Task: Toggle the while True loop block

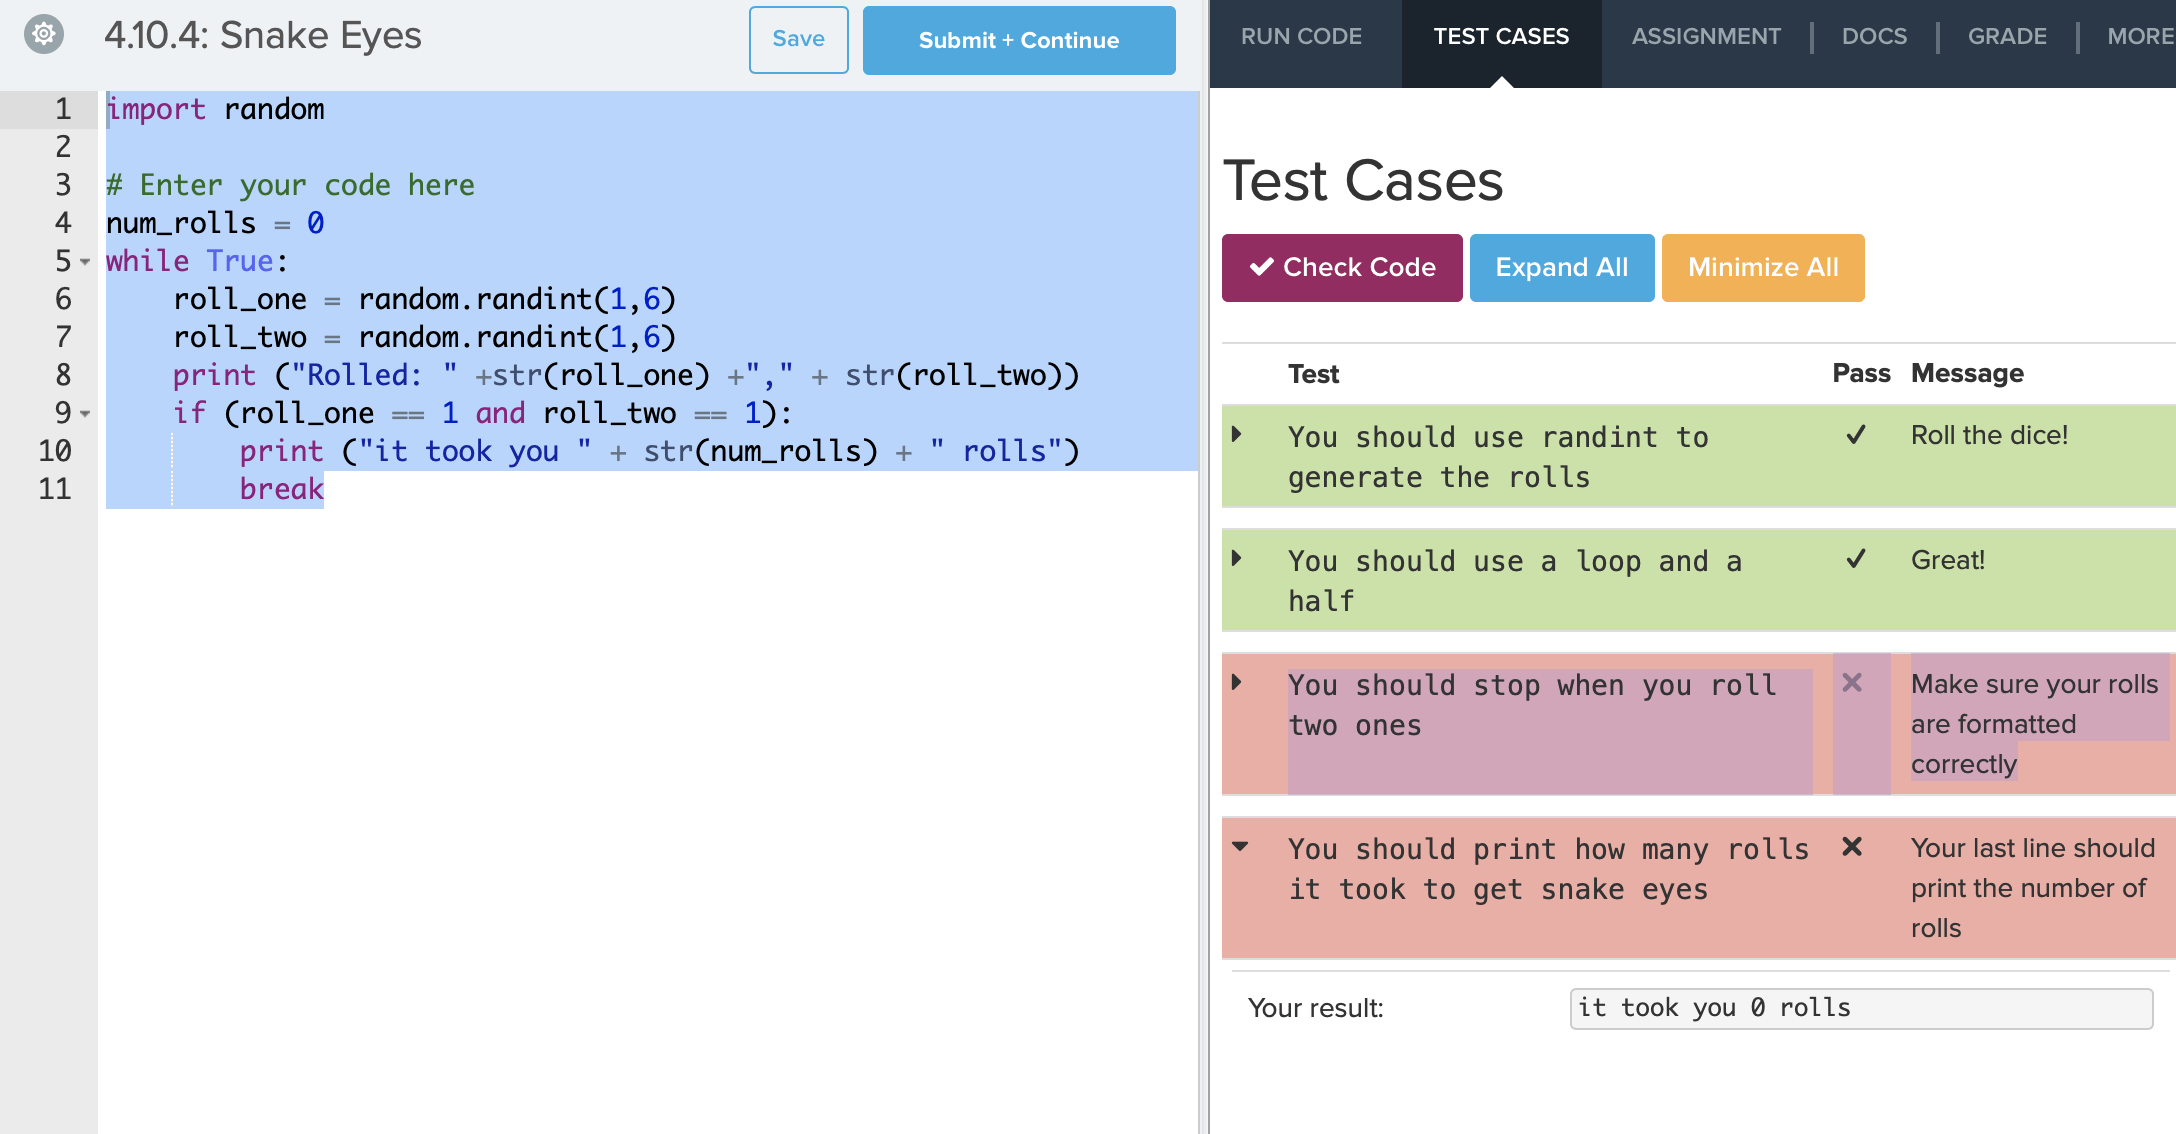Action: 89,260
